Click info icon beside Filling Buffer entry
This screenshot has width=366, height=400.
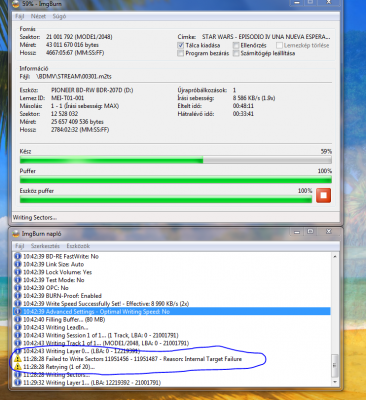pyautogui.click(x=18, y=319)
